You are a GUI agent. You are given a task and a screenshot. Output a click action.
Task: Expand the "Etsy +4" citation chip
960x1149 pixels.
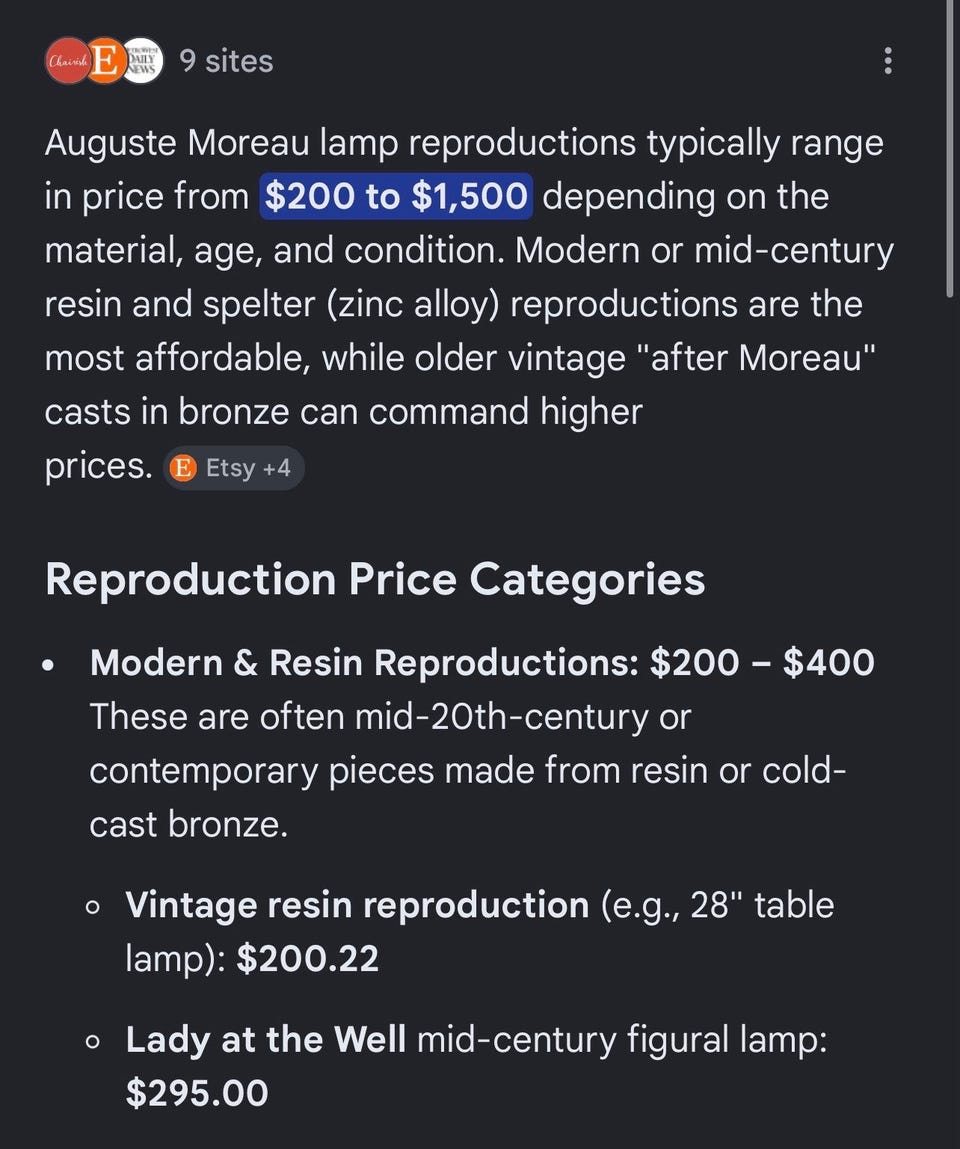point(234,467)
